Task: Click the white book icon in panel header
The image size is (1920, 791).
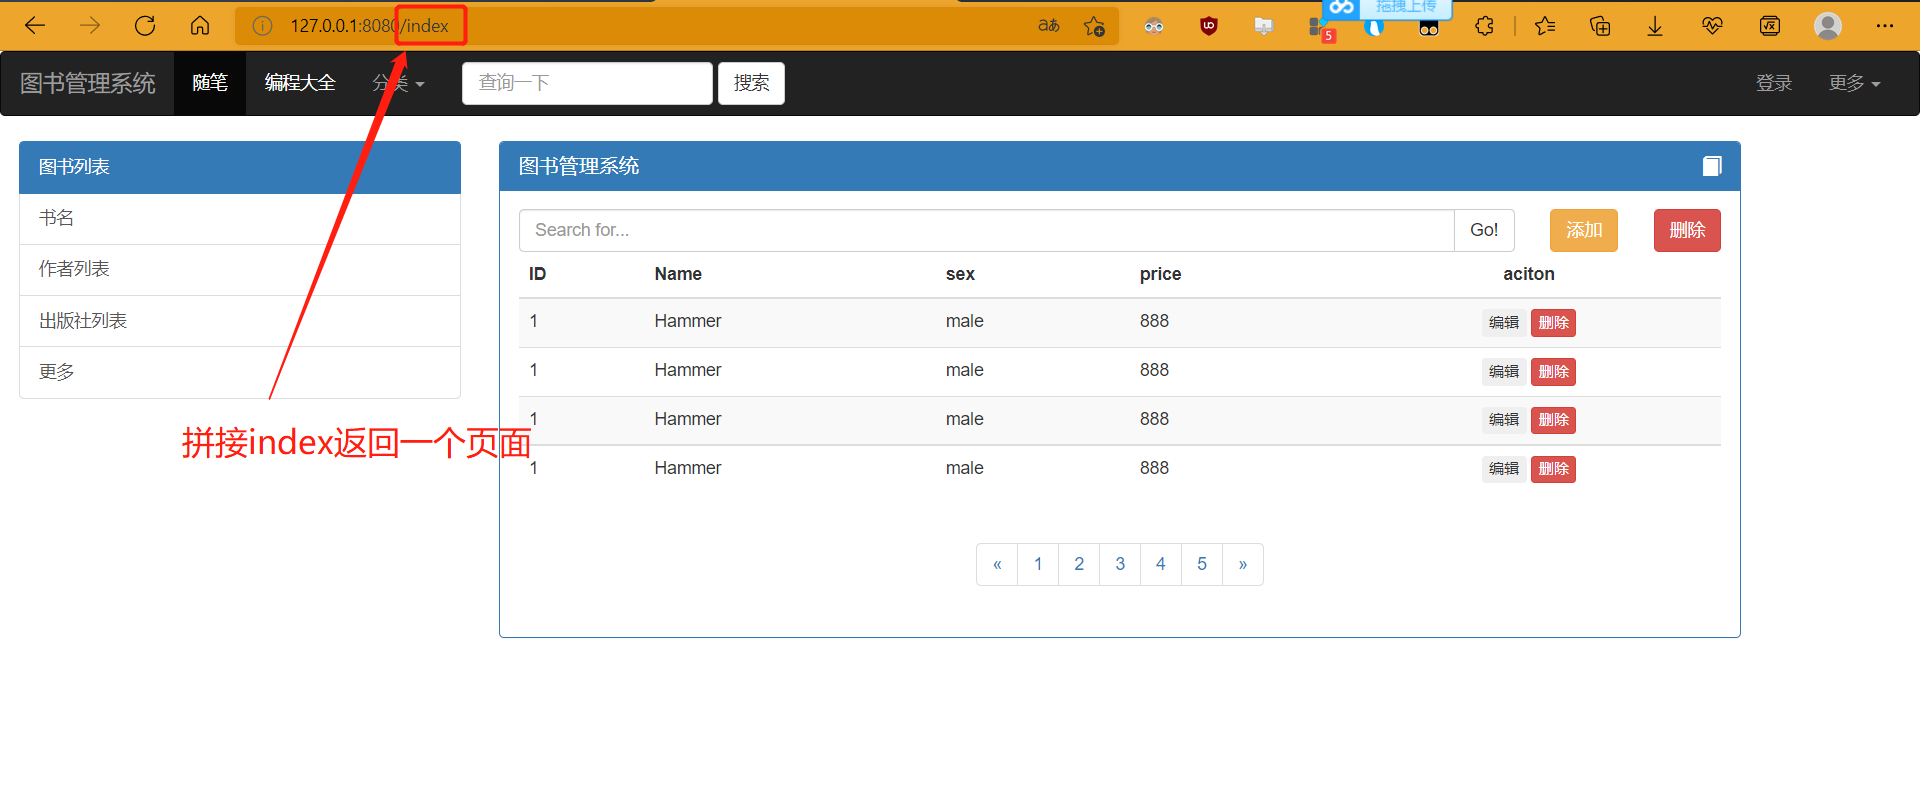Action: [1712, 166]
